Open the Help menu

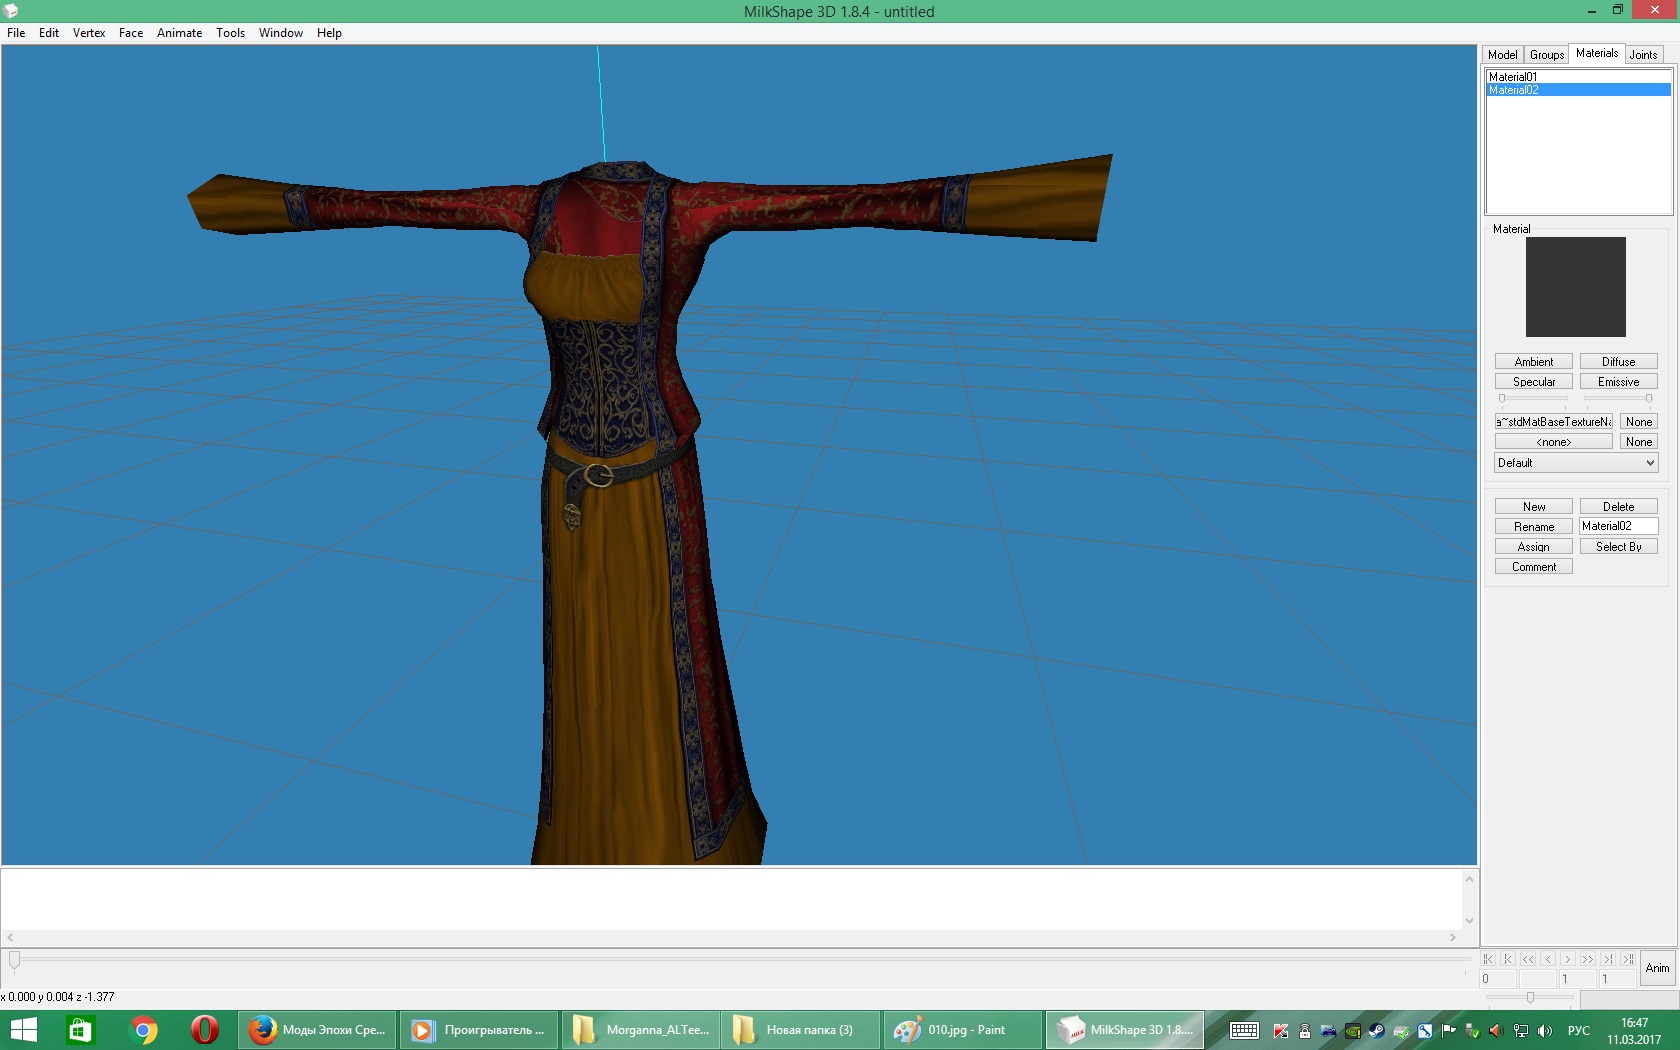pos(330,33)
